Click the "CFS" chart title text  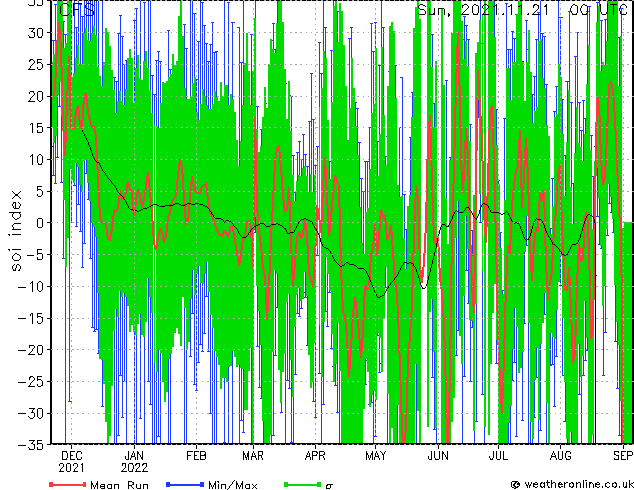(77, 9)
